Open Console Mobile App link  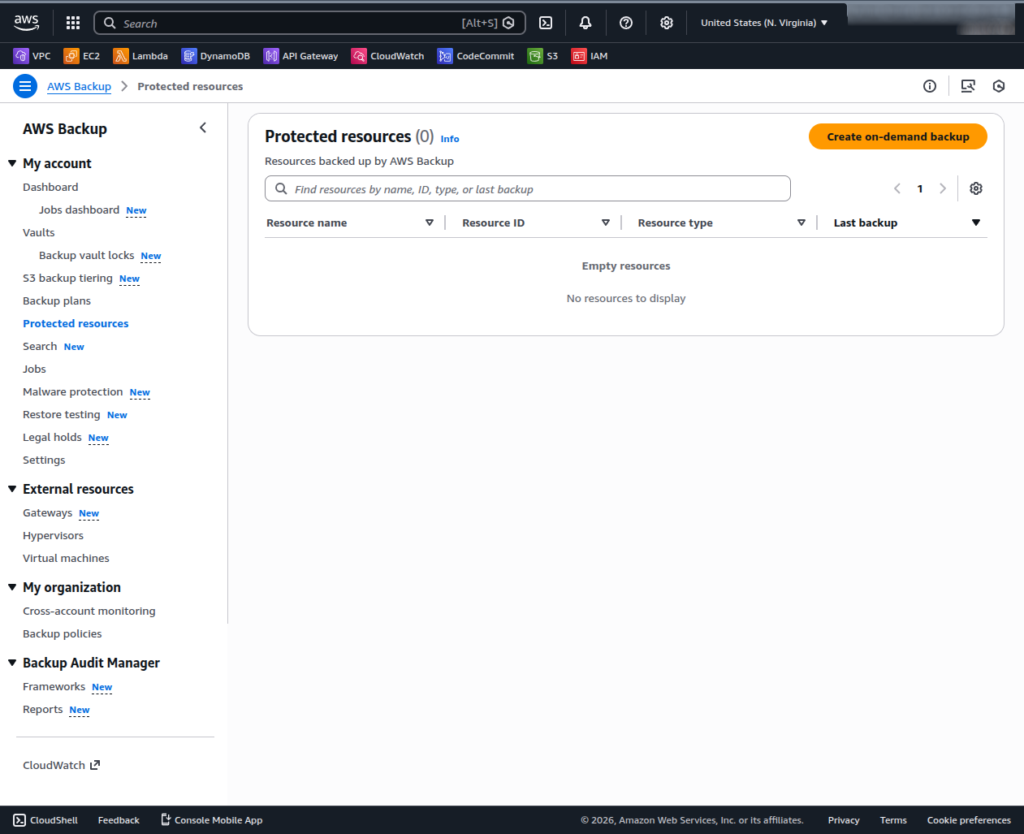[x=212, y=820]
